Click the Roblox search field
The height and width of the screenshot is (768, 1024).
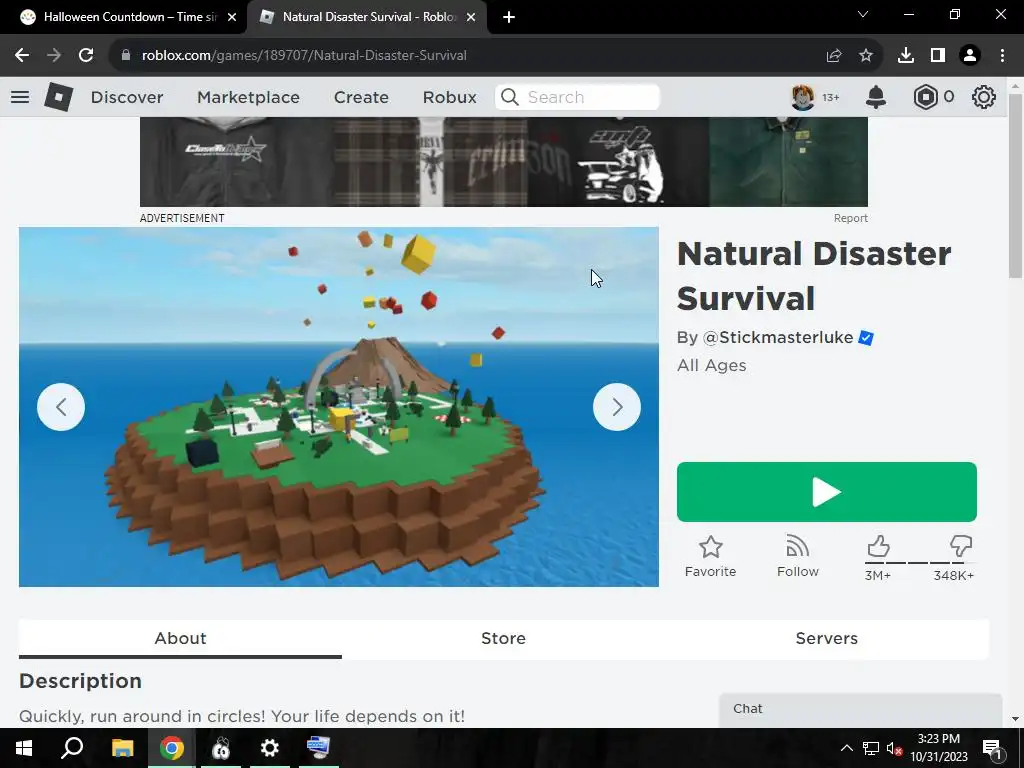[577, 97]
